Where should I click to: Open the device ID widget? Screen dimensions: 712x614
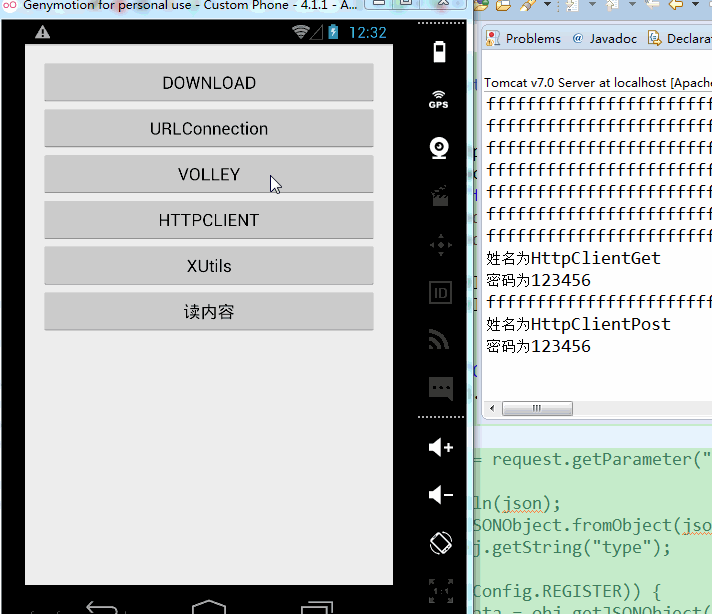[x=440, y=293]
